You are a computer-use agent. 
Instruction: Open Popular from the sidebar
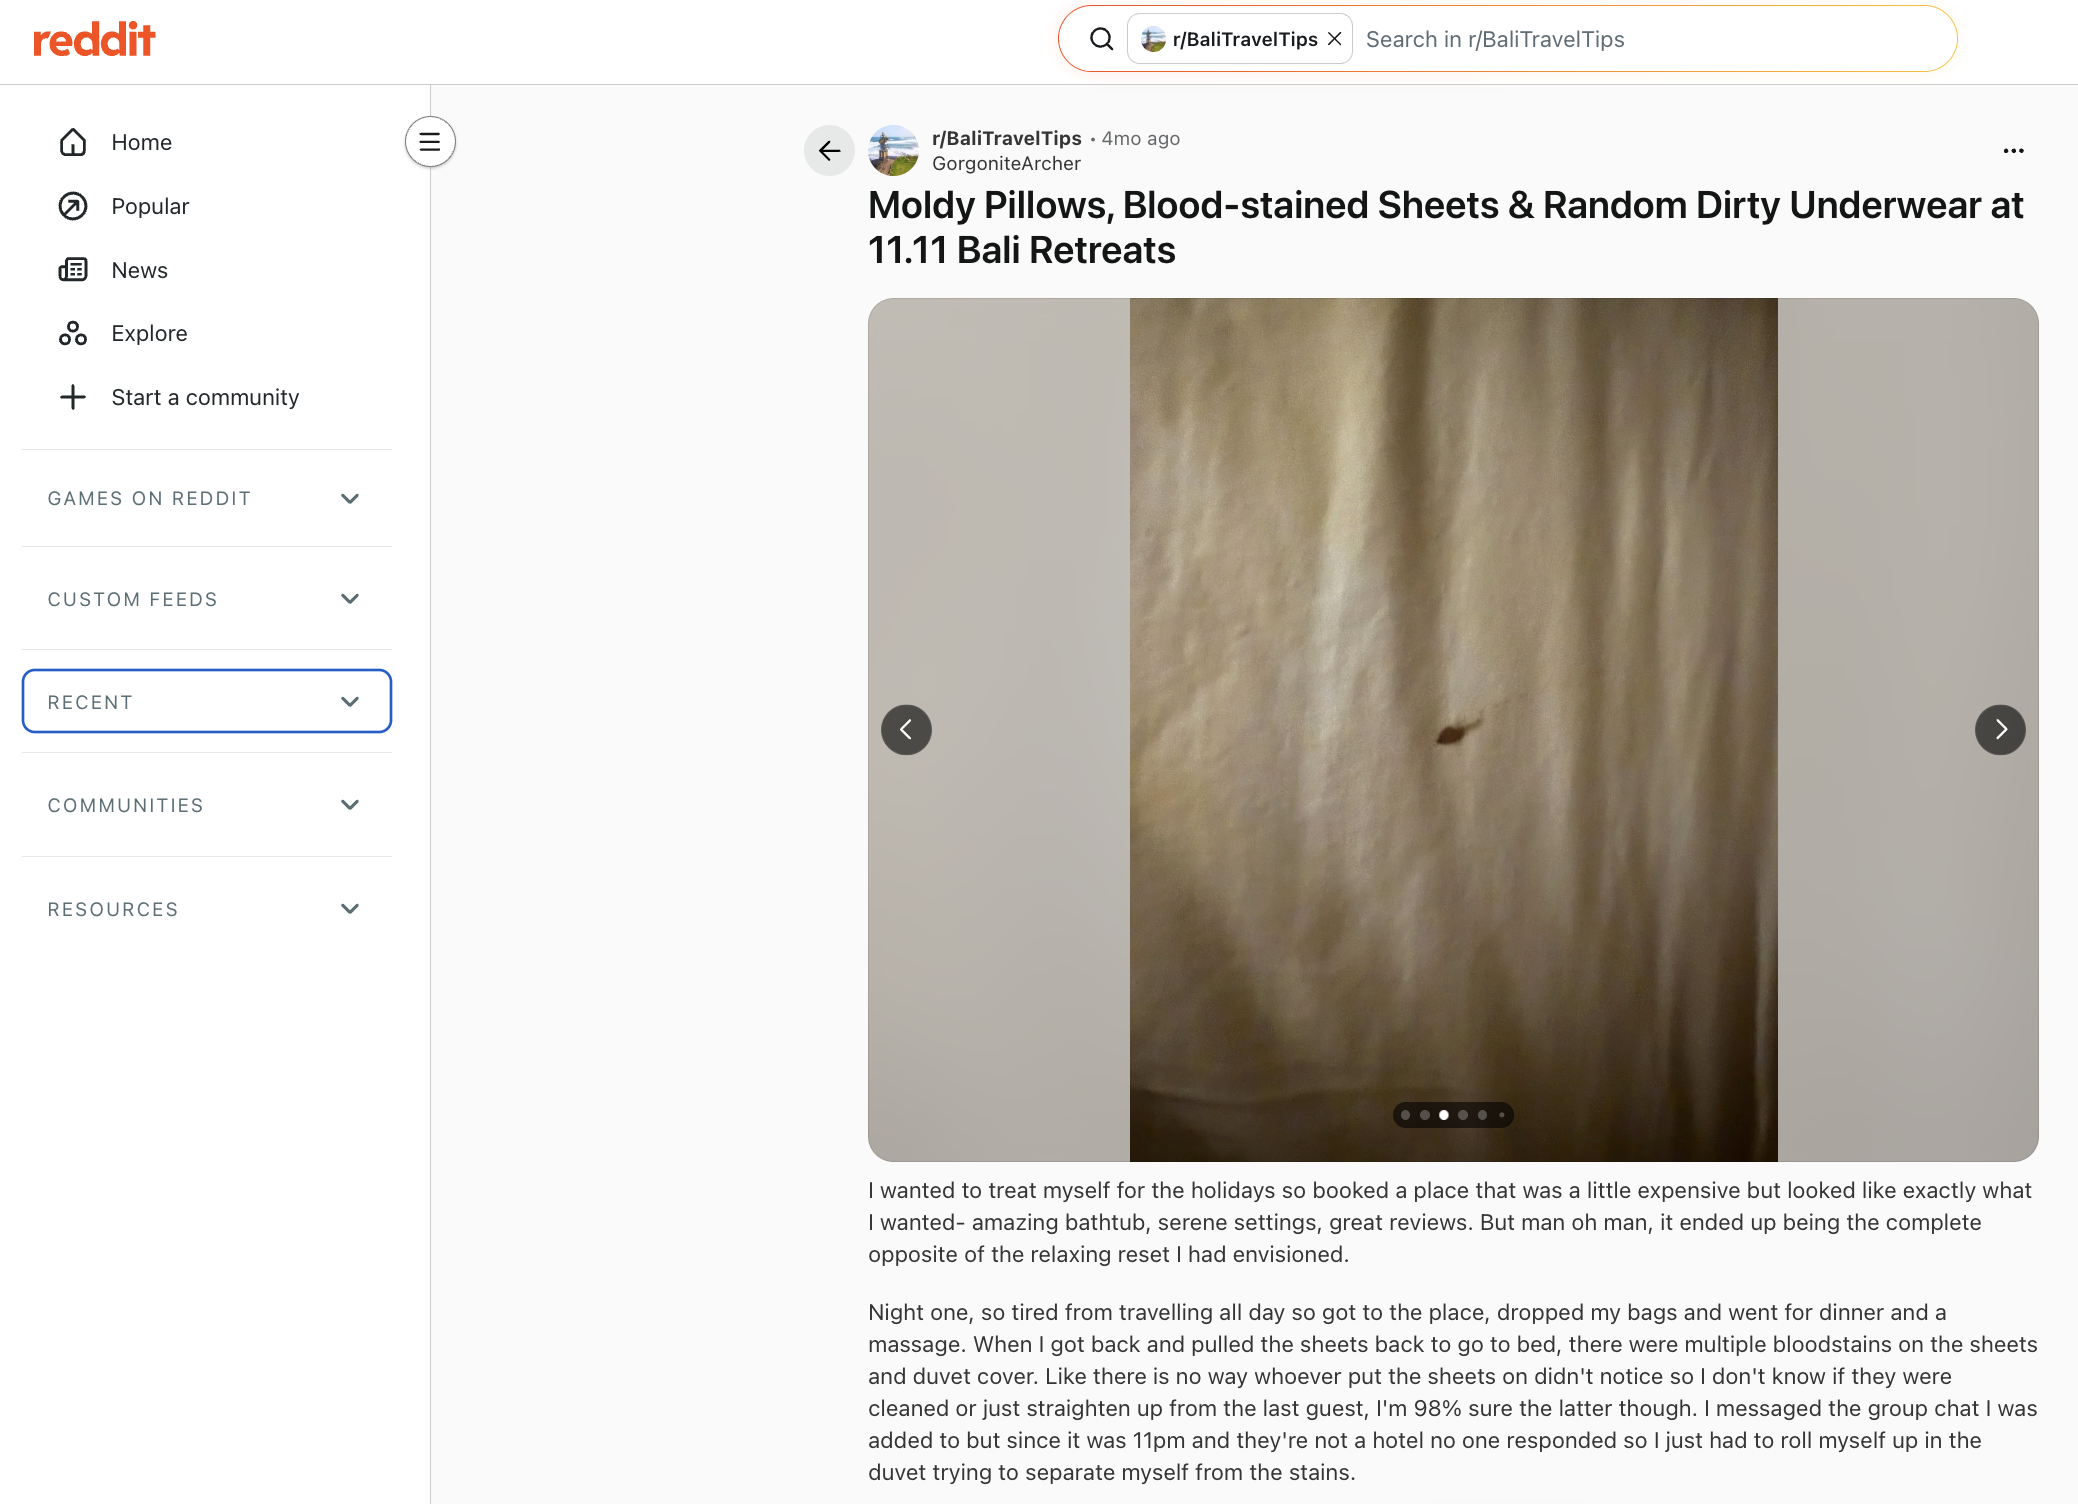[x=207, y=206]
